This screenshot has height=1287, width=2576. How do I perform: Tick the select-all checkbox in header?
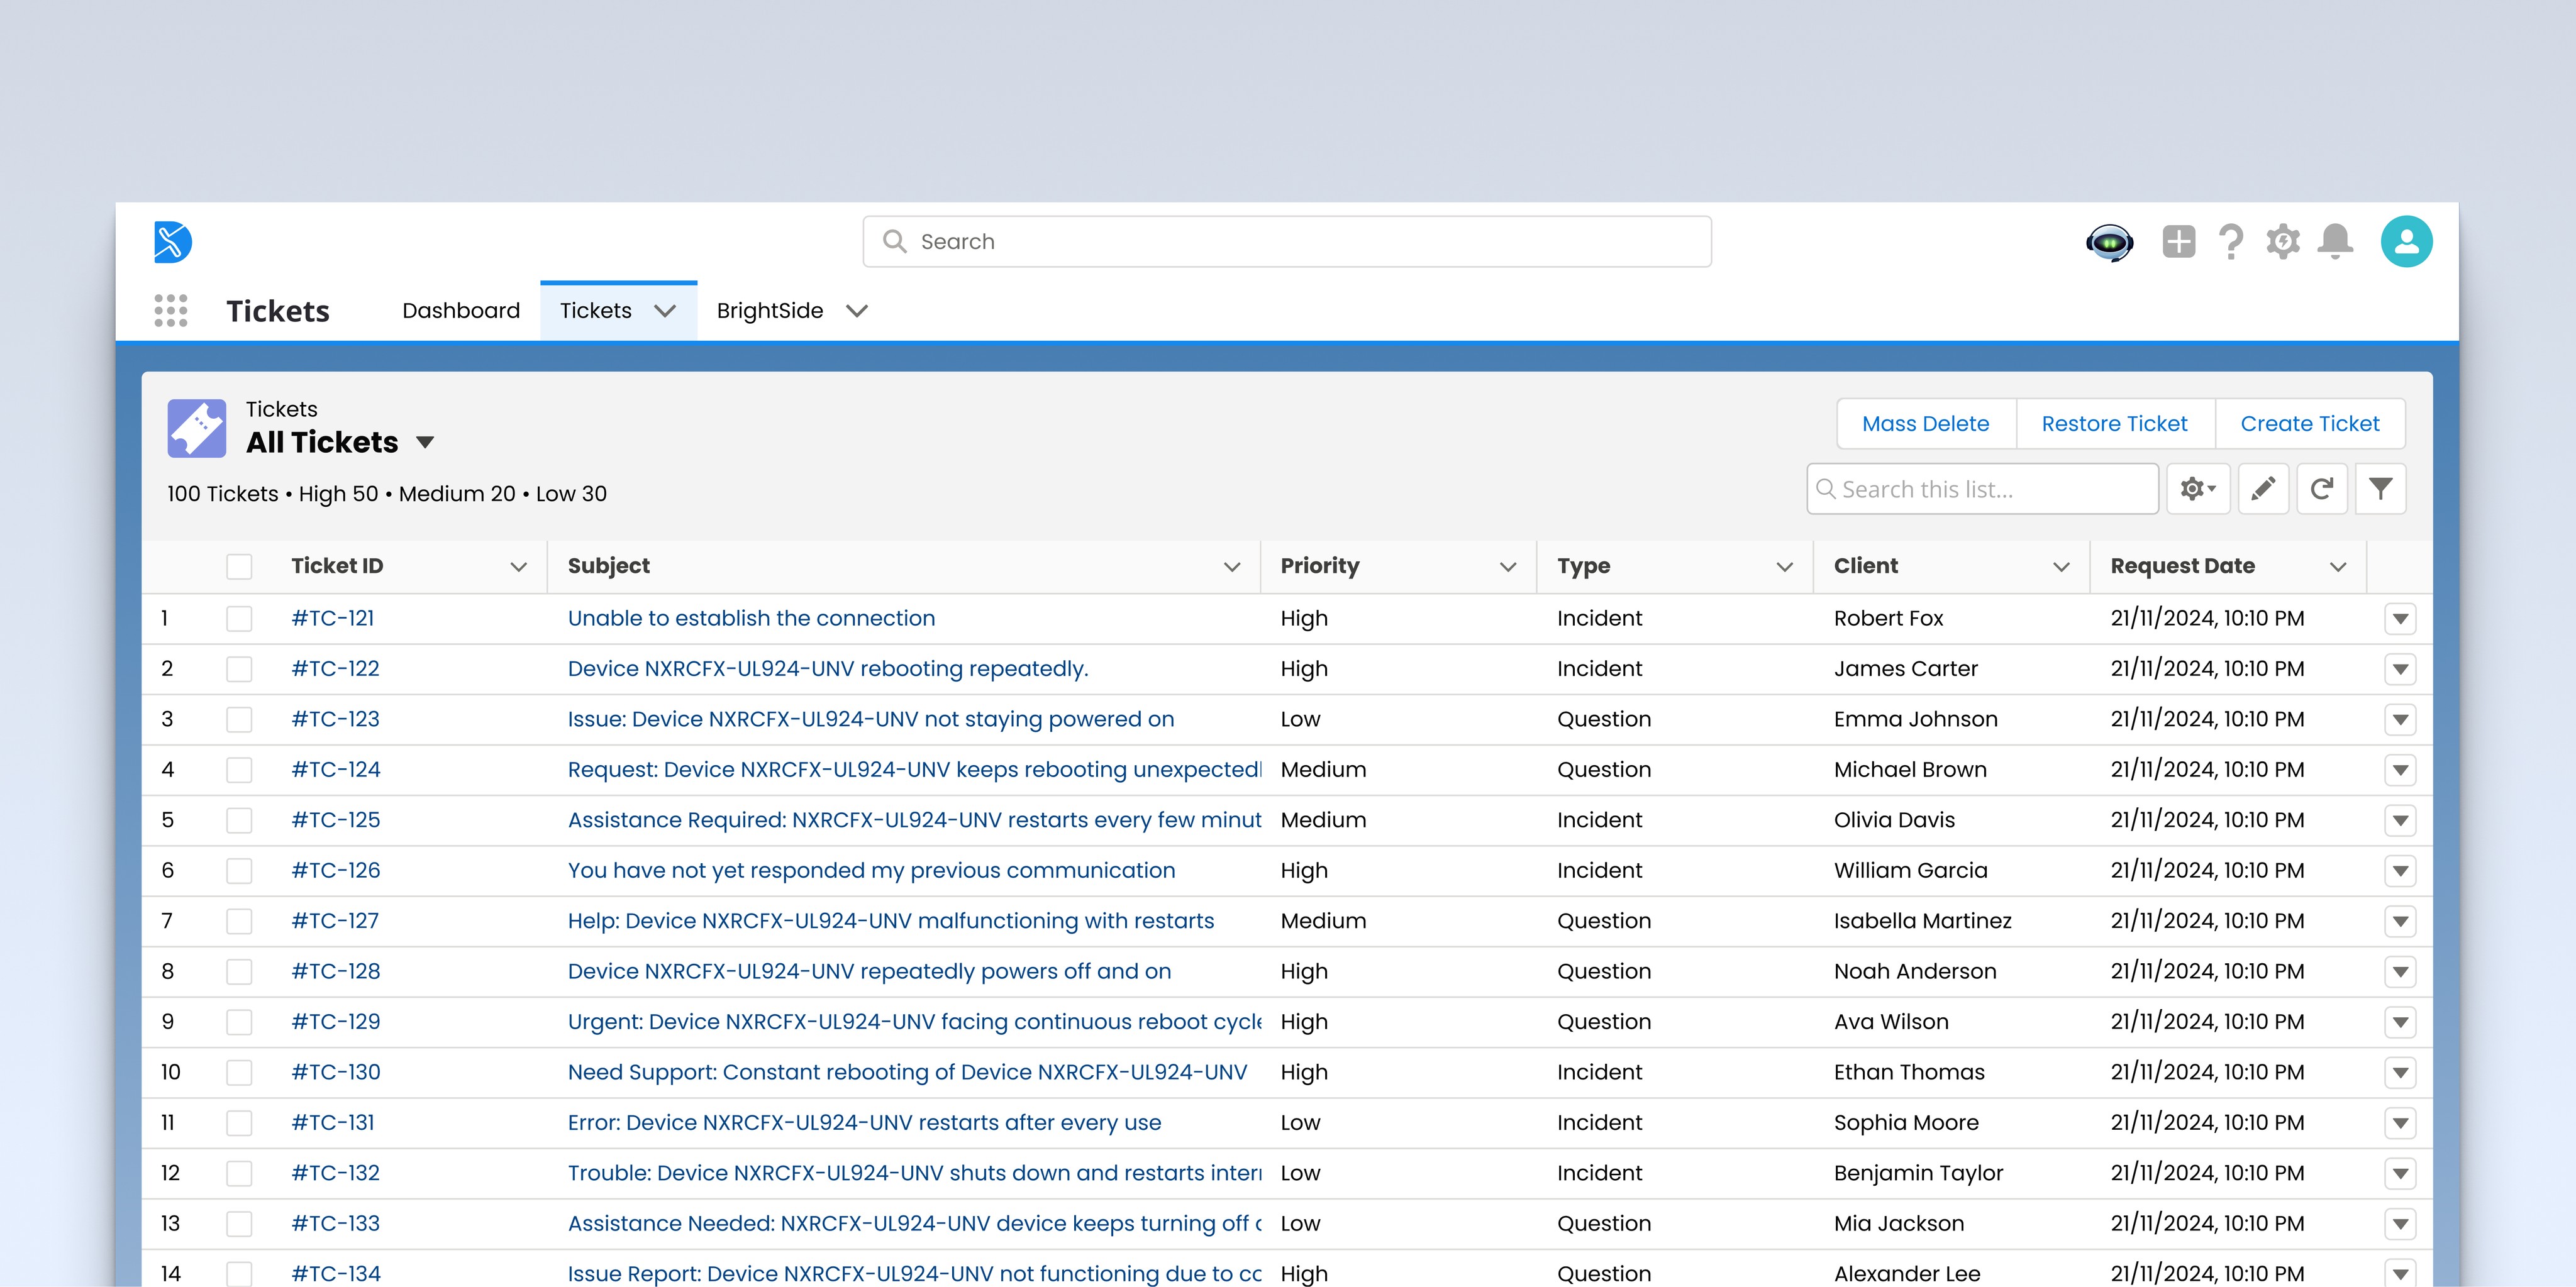point(239,567)
